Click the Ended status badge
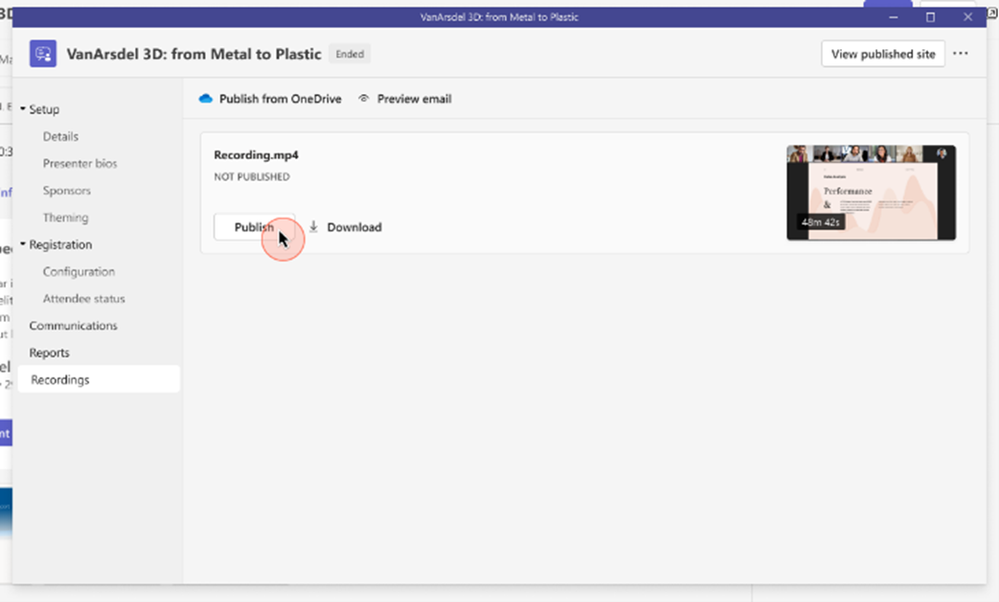 pos(350,54)
